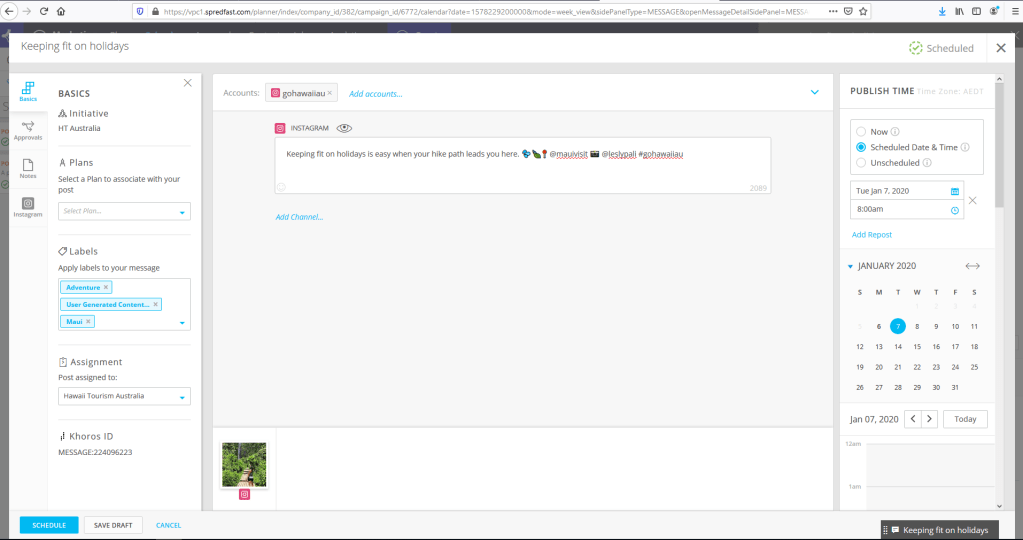Open the Instagram sidebar icon
Viewport: 1023px width, 540px height.
[28, 205]
